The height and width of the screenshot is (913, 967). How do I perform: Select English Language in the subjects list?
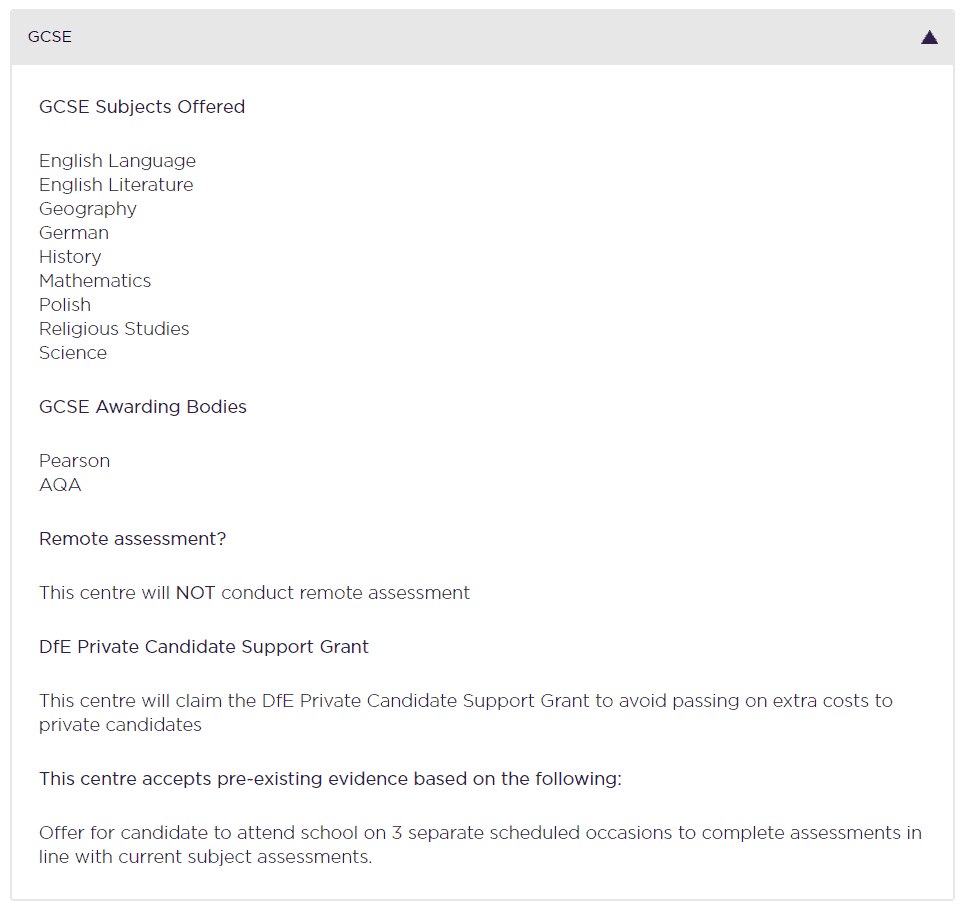117,161
